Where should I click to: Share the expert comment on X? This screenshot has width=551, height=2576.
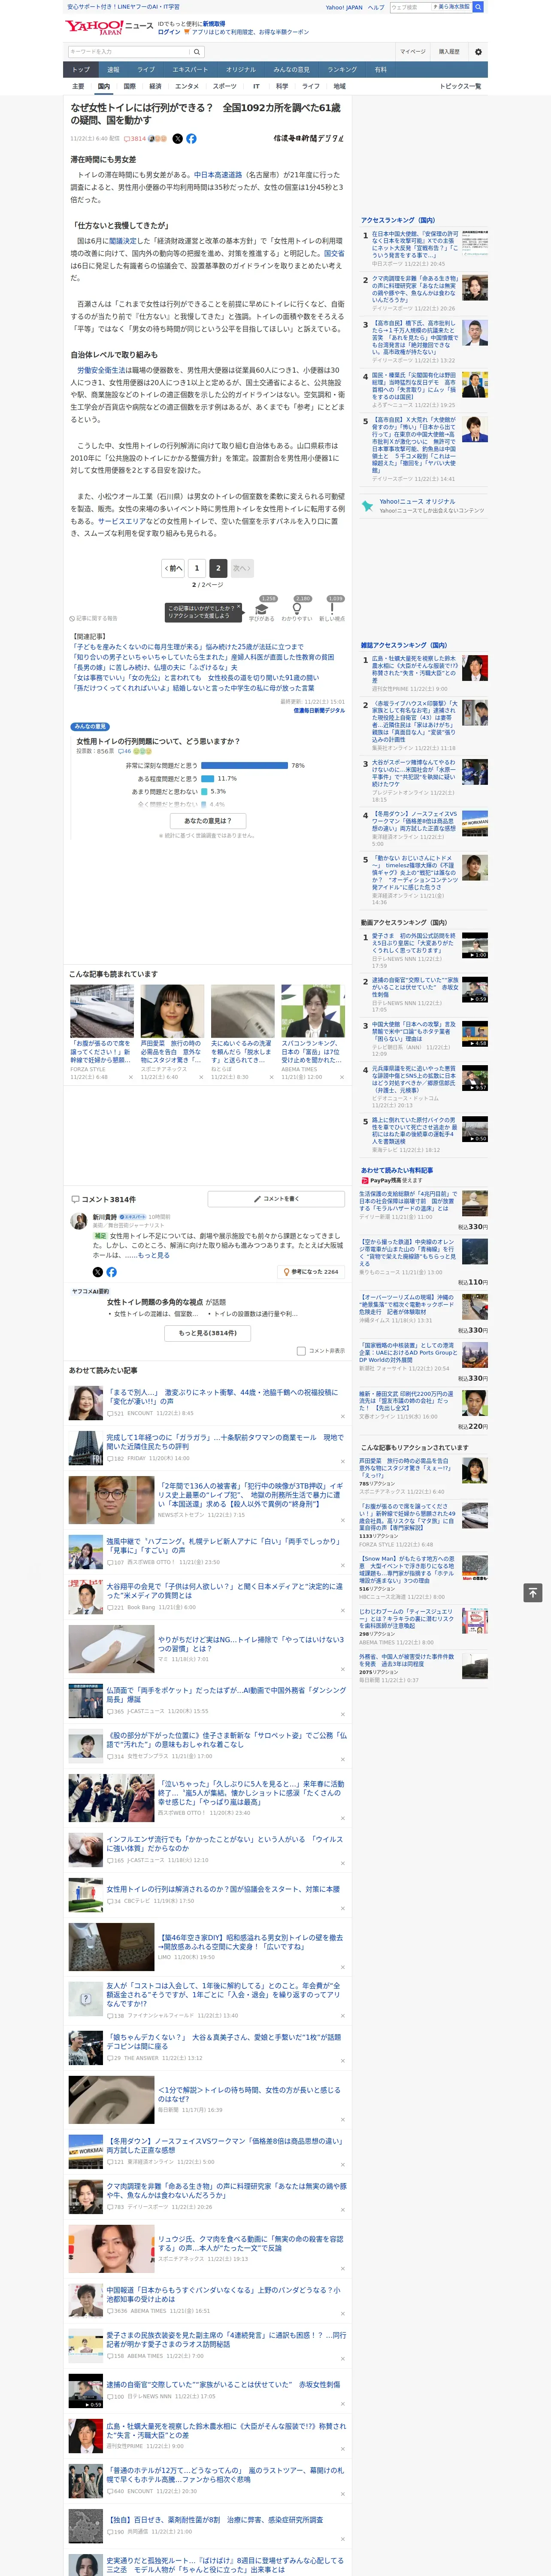click(x=97, y=1272)
